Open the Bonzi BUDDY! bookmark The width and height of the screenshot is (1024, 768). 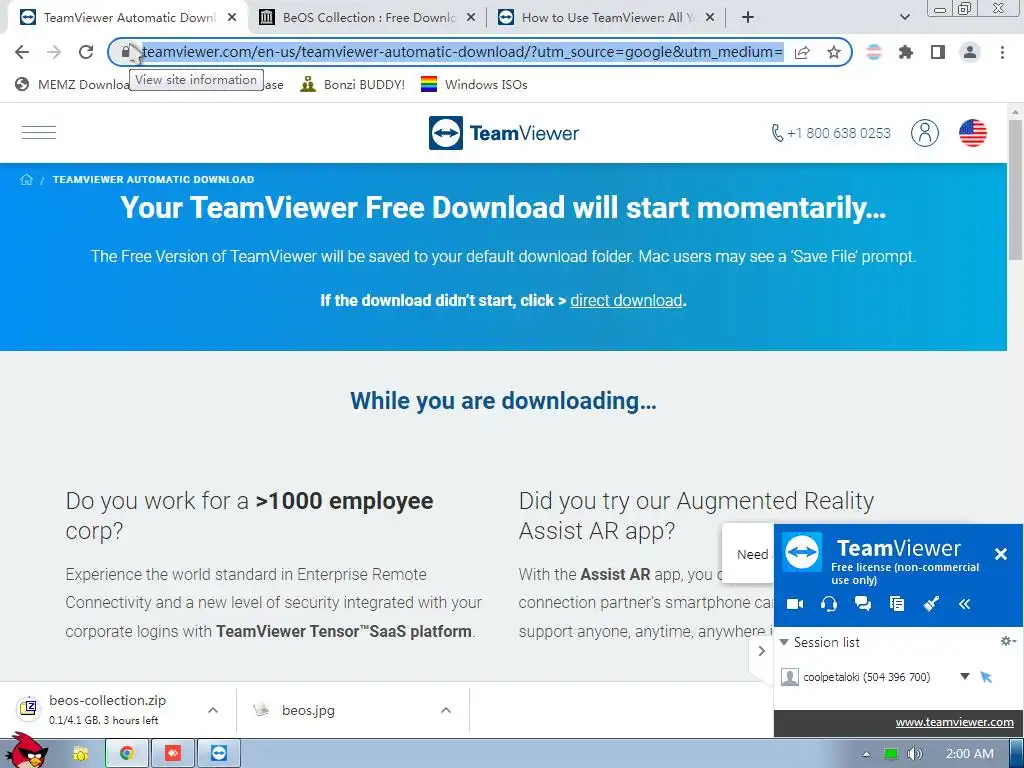pos(353,84)
